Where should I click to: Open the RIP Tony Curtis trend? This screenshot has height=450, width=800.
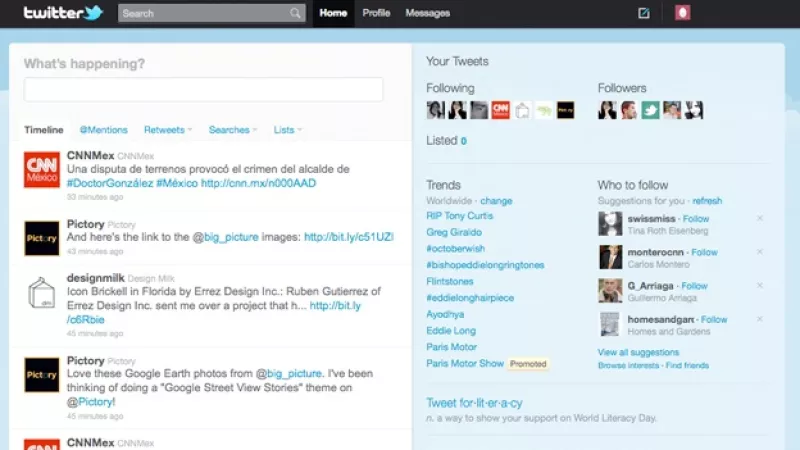coord(460,216)
